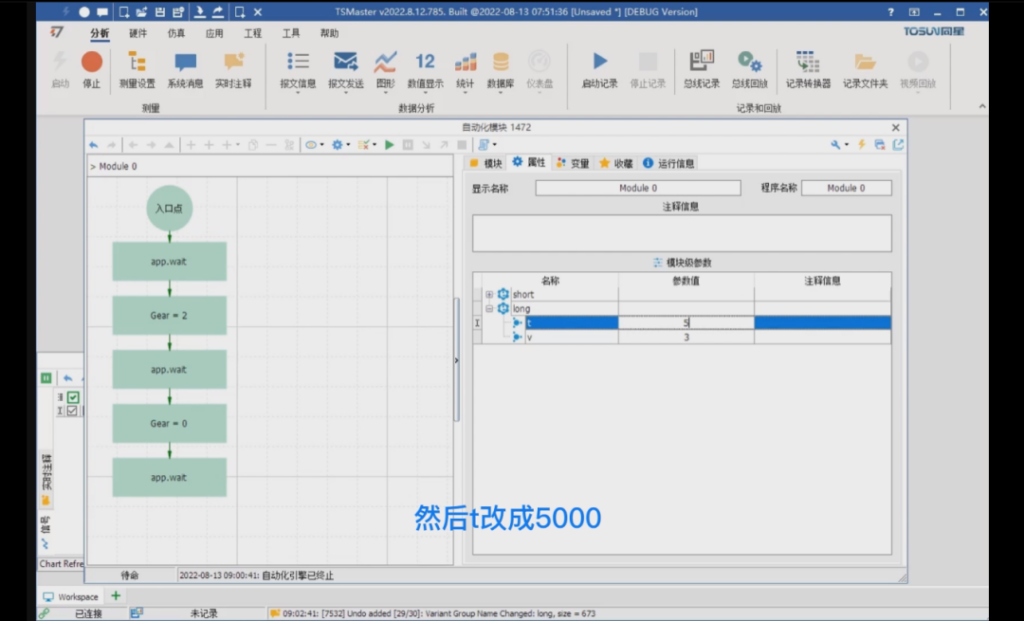Image resolution: width=1024 pixels, height=621 pixels.
Task: Open 总线回放 bus replay
Action: (x=749, y=63)
